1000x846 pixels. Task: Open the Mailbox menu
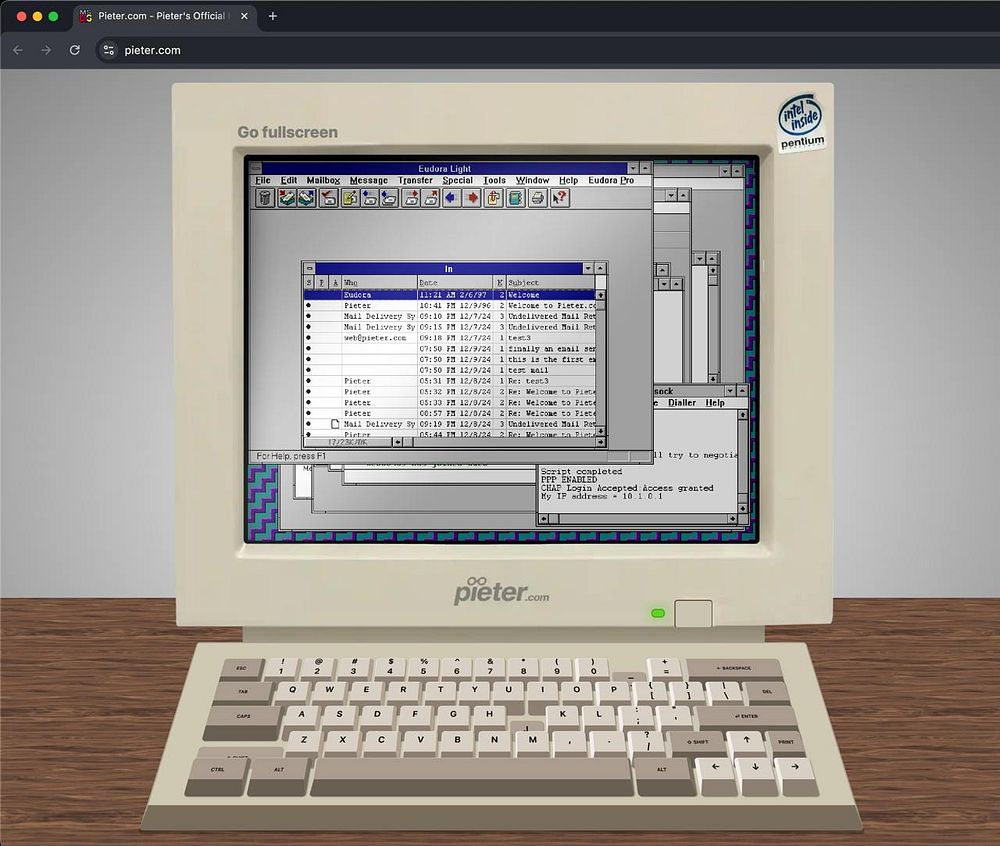click(x=323, y=180)
